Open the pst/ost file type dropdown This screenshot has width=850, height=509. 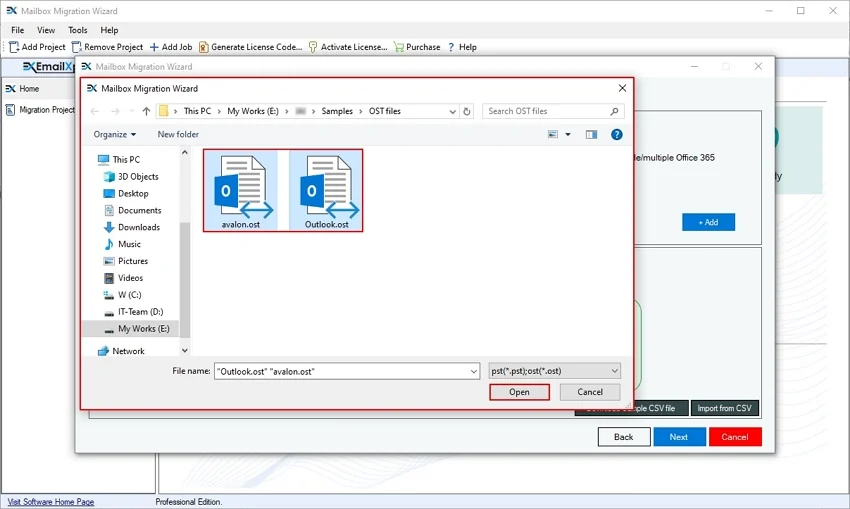click(x=554, y=371)
